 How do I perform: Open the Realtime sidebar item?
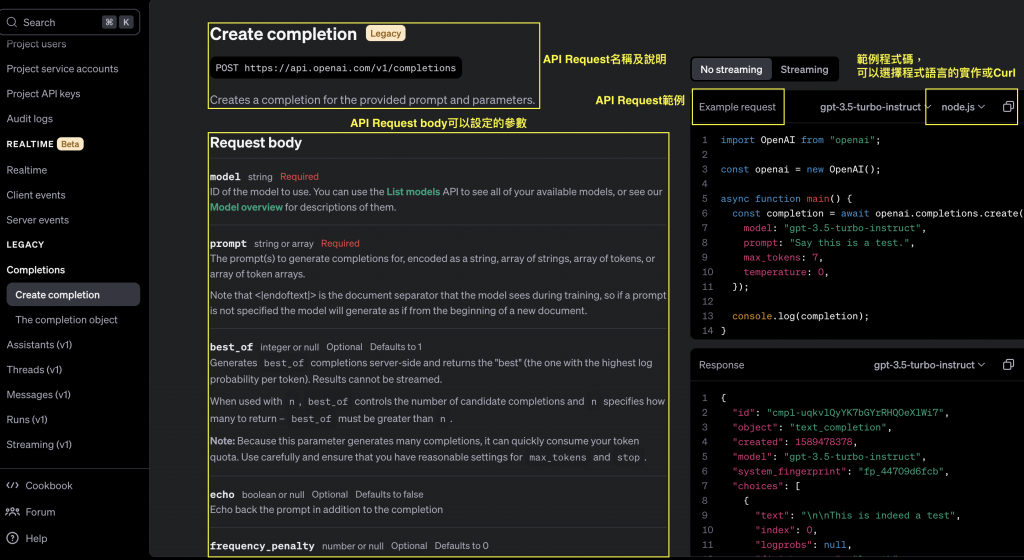(x=27, y=170)
